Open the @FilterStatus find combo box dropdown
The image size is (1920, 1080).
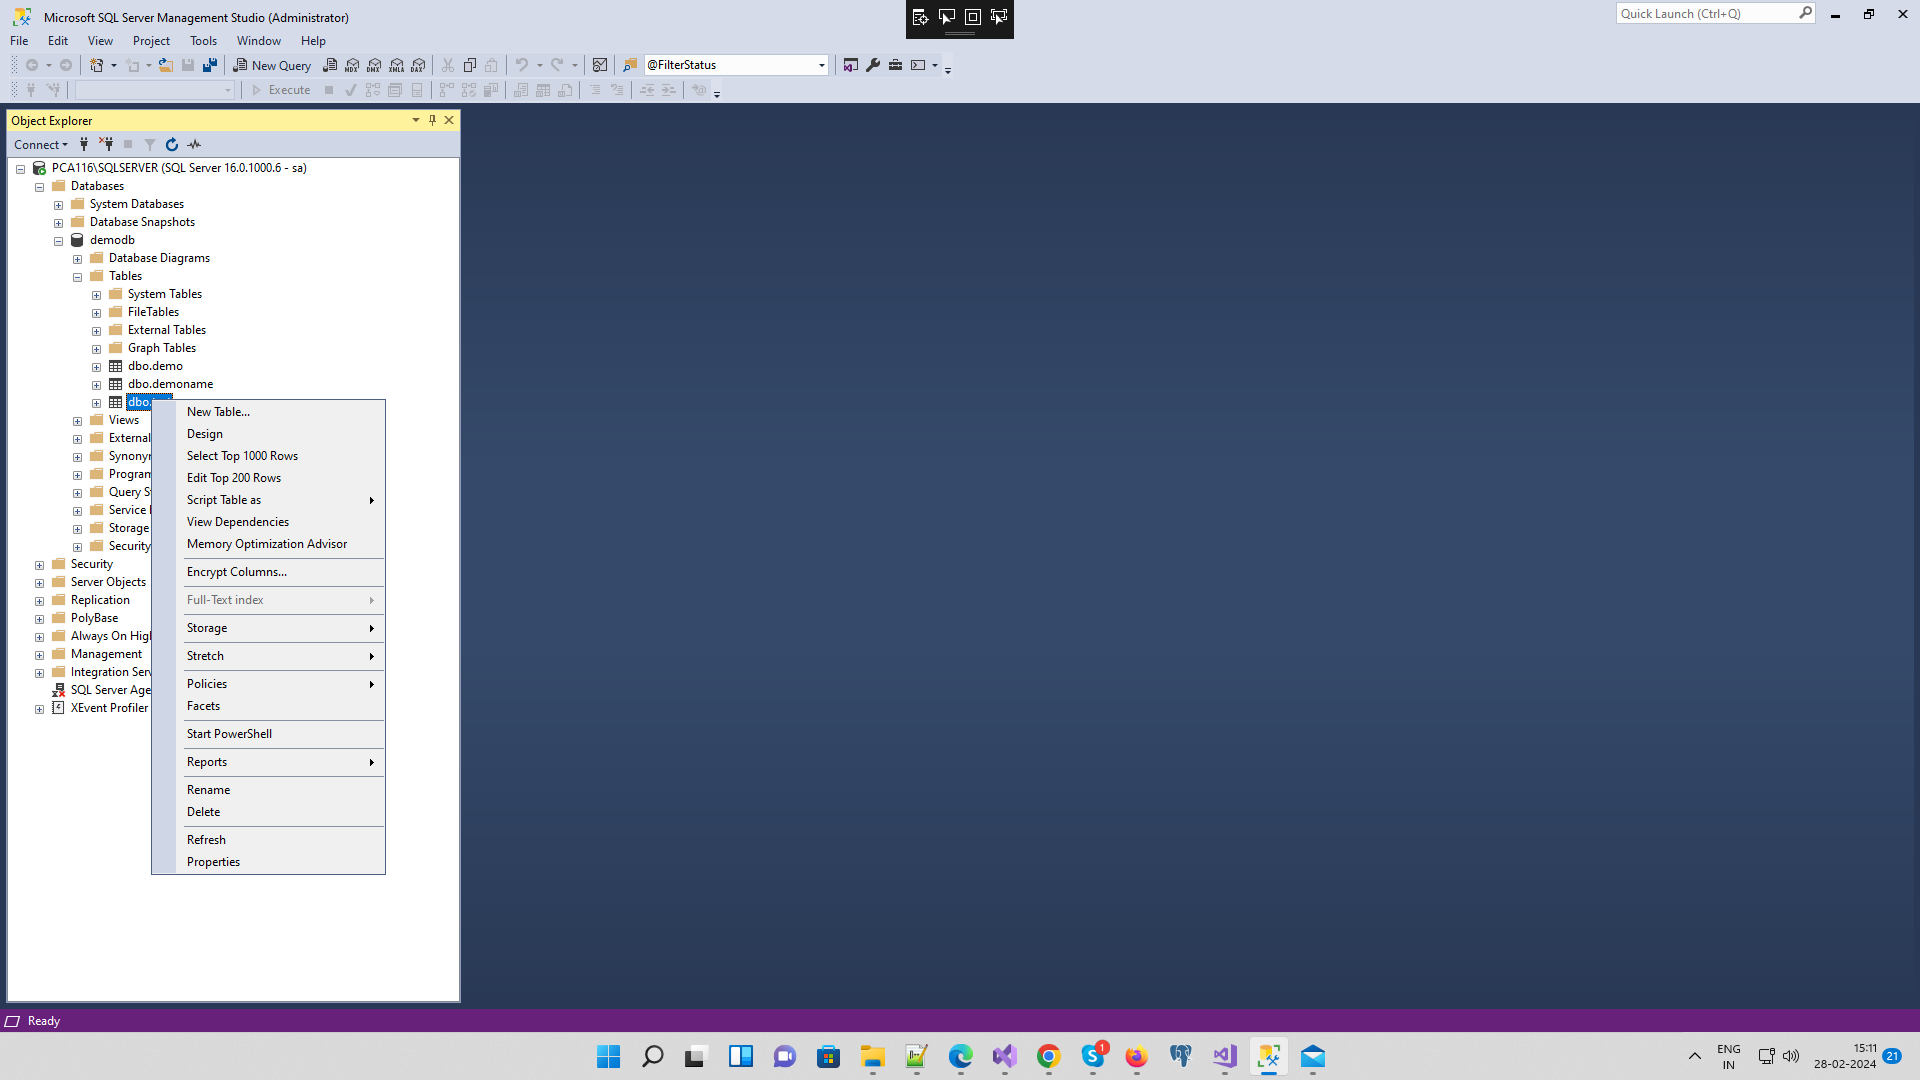pyautogui.click(x=822, y=65)
